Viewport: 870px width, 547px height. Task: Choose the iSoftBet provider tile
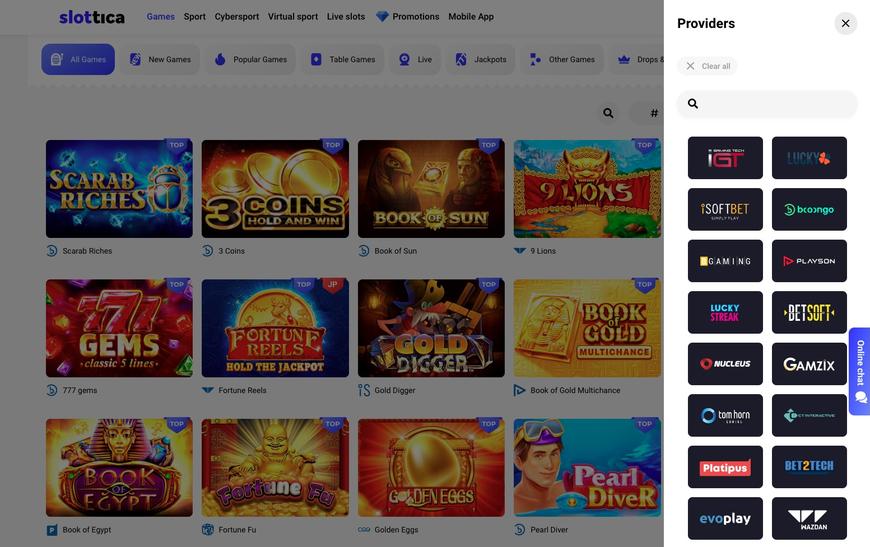point(725,209)
